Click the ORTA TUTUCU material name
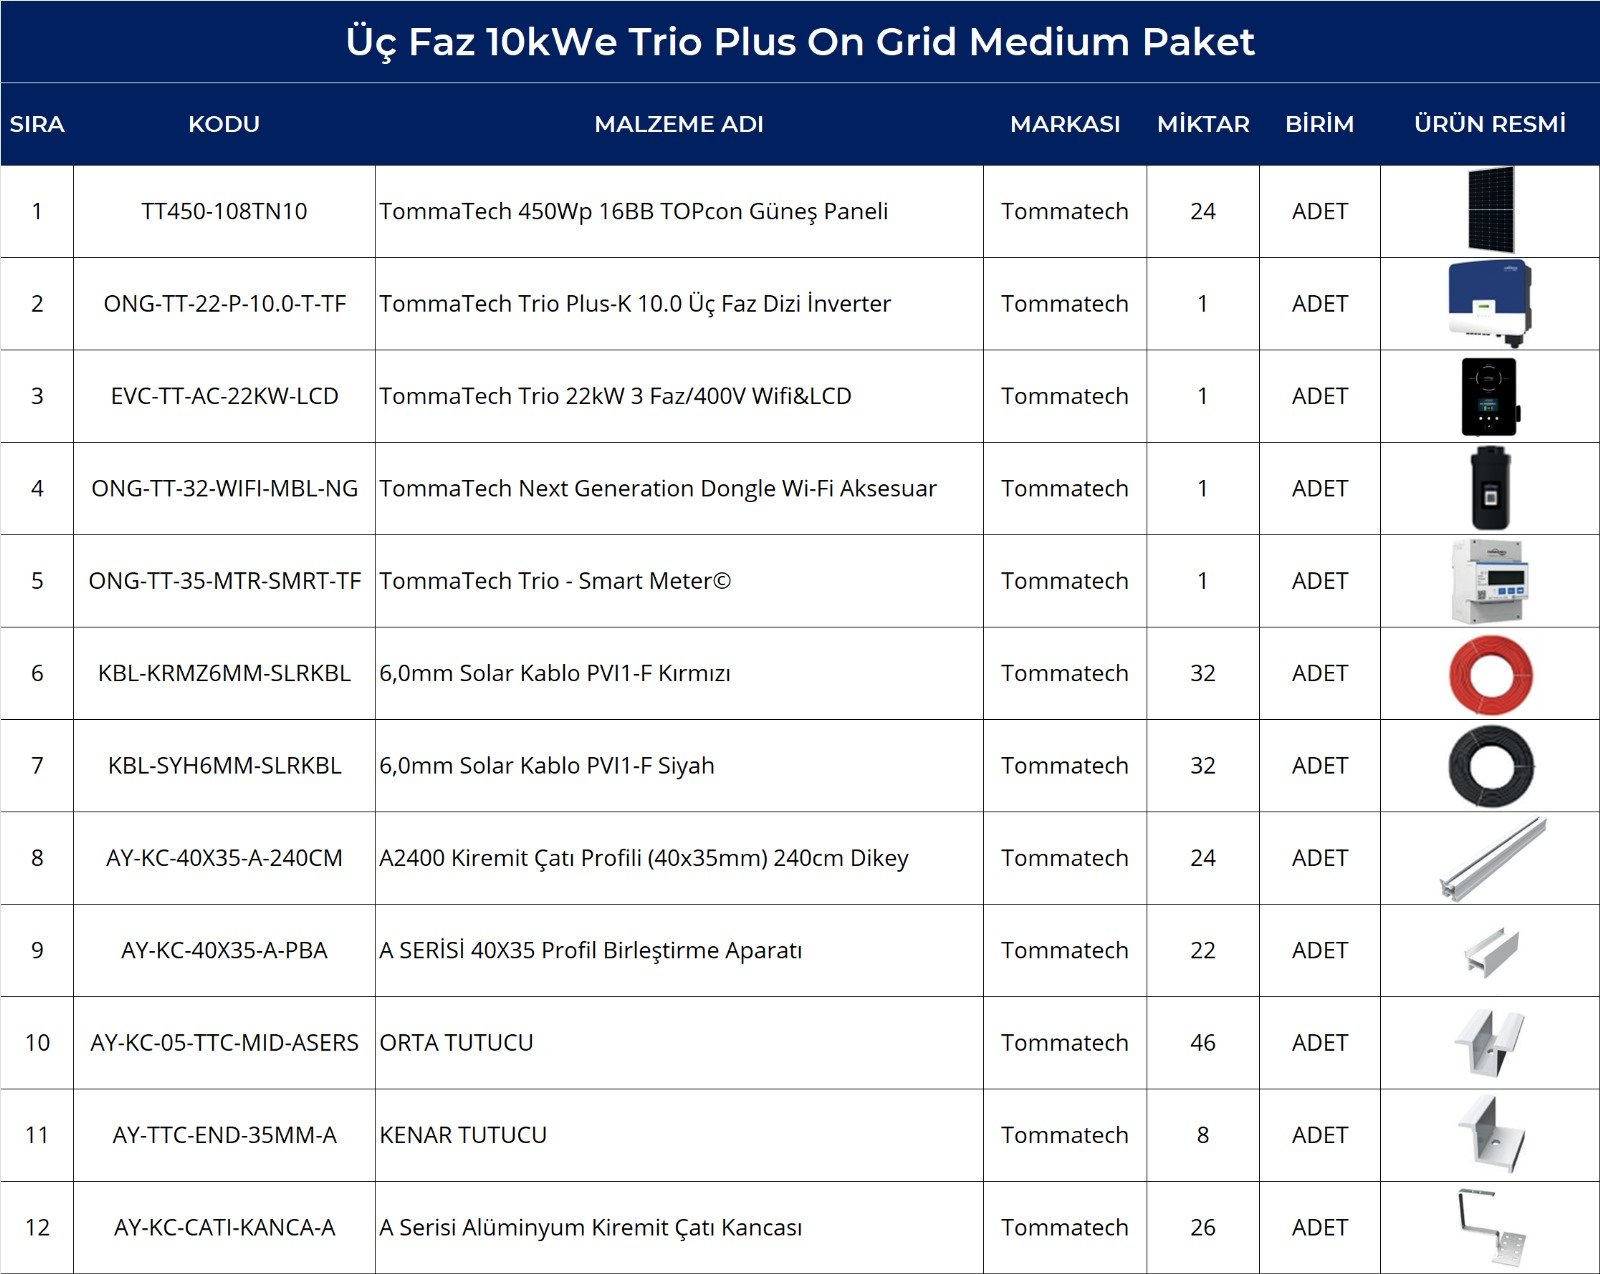This screenshot has height=1274, width=1600. 456,1043
